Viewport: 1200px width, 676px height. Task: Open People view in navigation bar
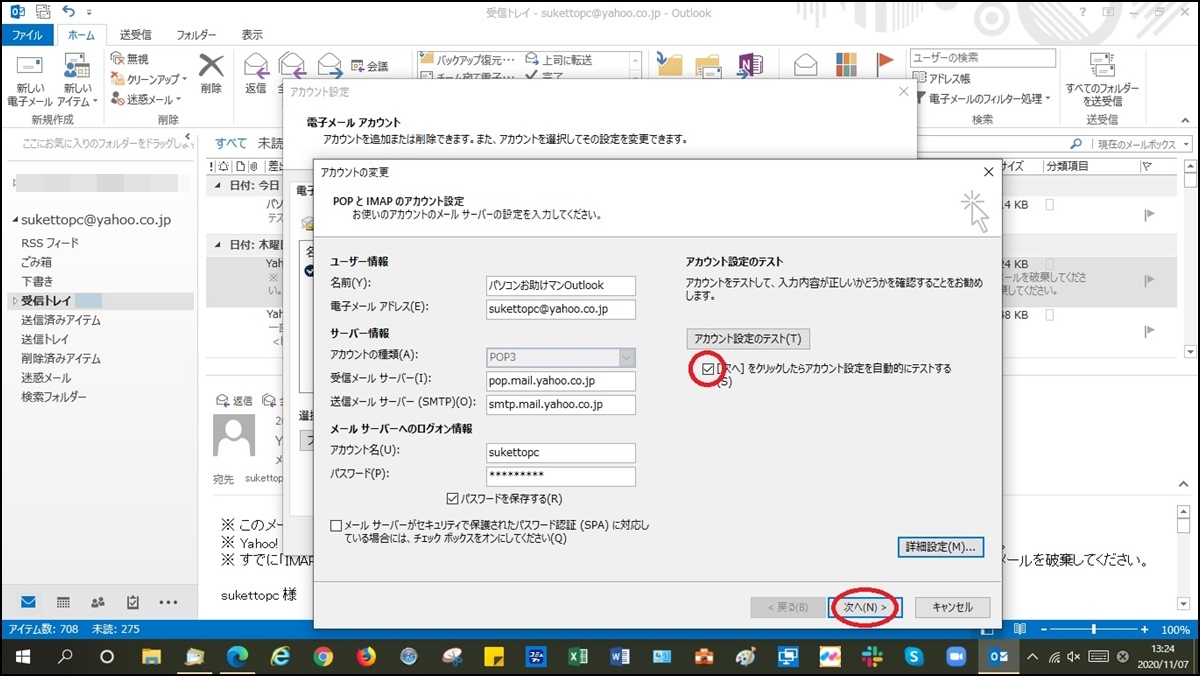(98, 602)
